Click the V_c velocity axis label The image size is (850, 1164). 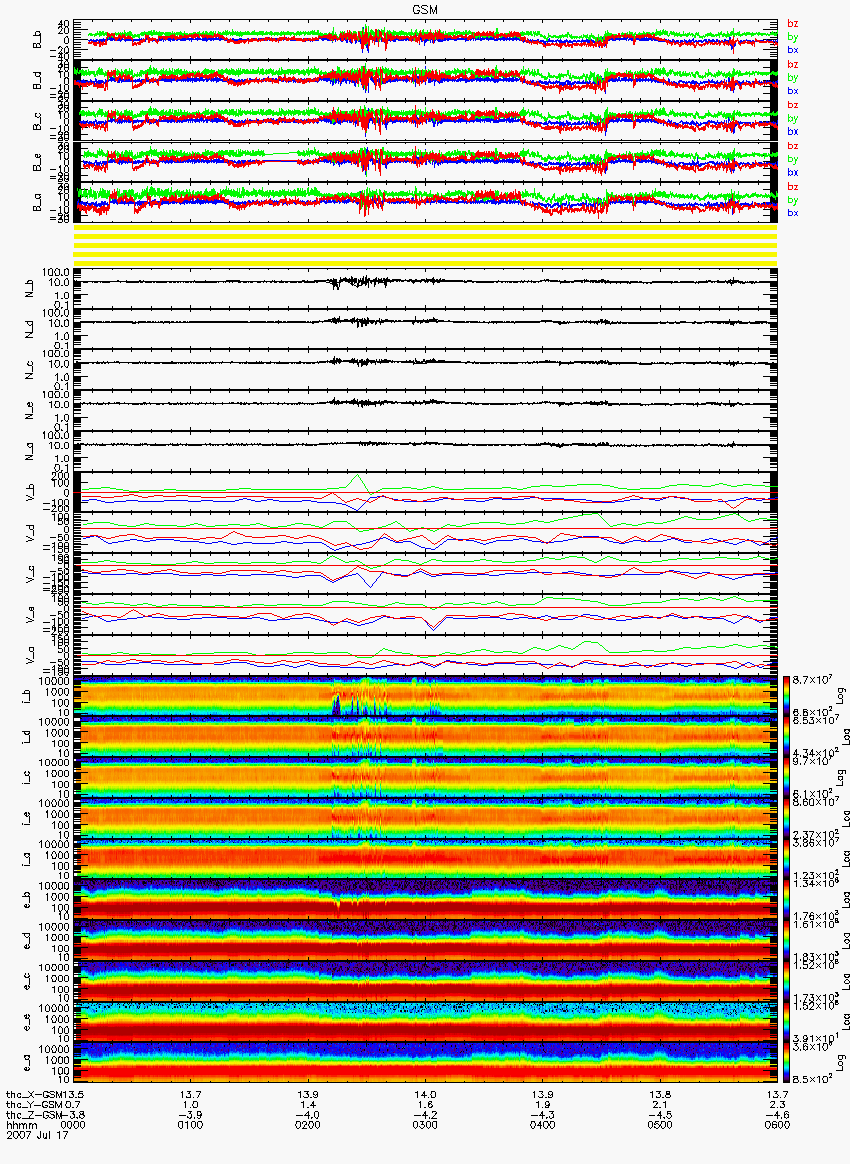click(30, 574)
